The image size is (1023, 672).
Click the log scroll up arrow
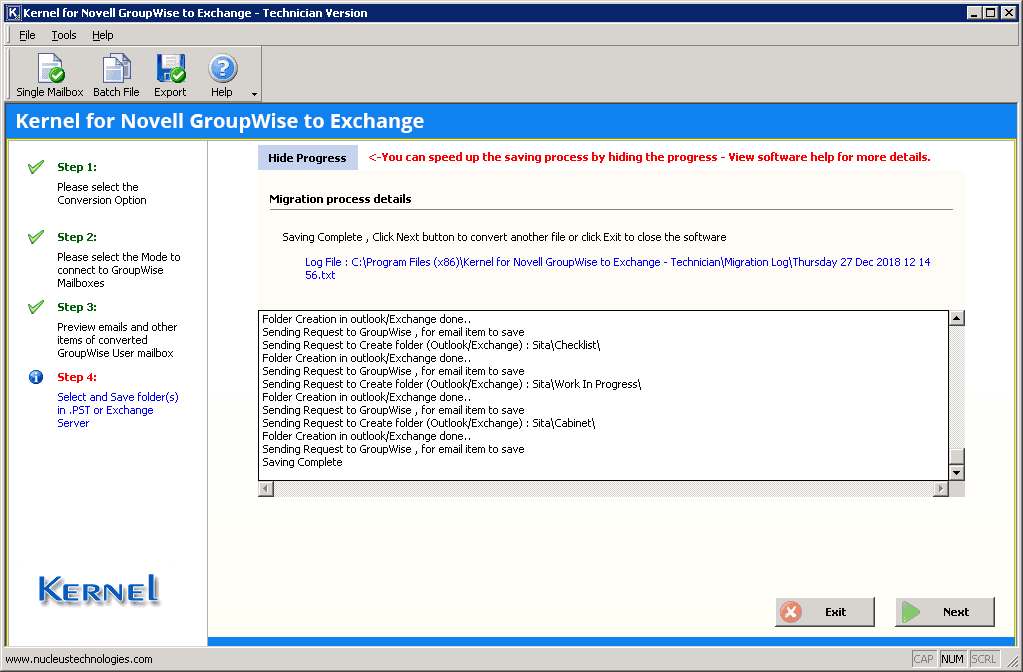click(x=956, y=318)
